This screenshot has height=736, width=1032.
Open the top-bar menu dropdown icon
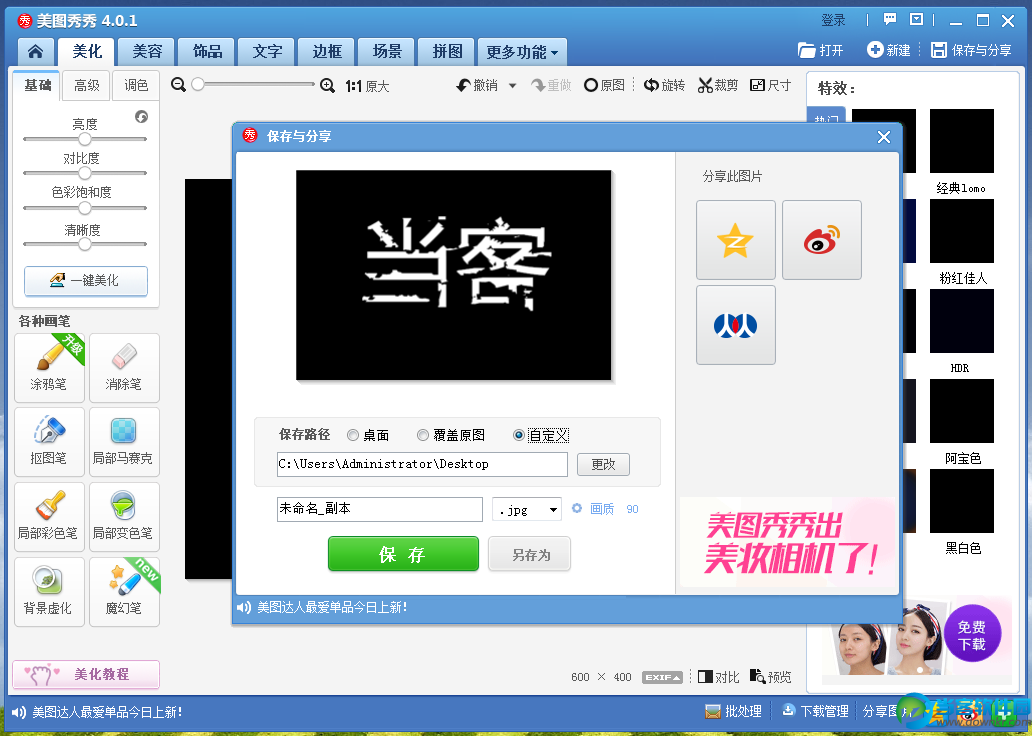[x=916, y=20]
